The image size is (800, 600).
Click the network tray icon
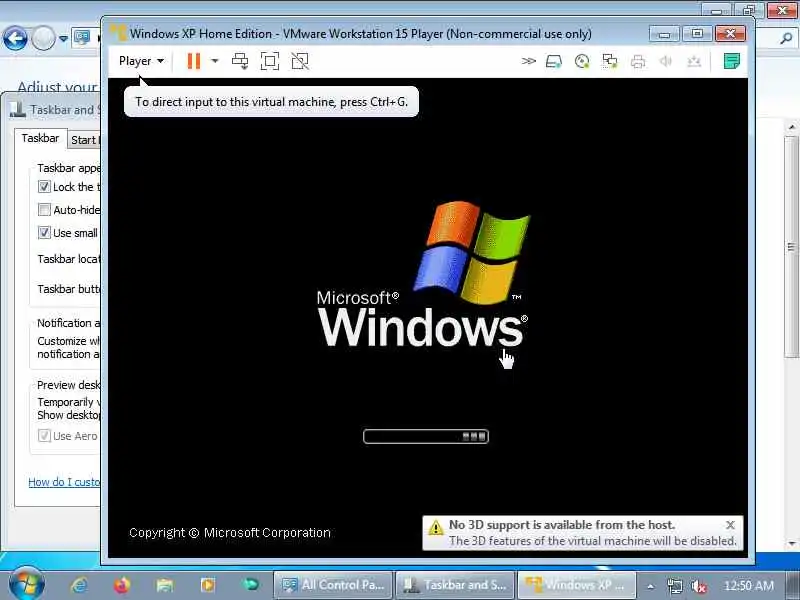tap(674, 586)
